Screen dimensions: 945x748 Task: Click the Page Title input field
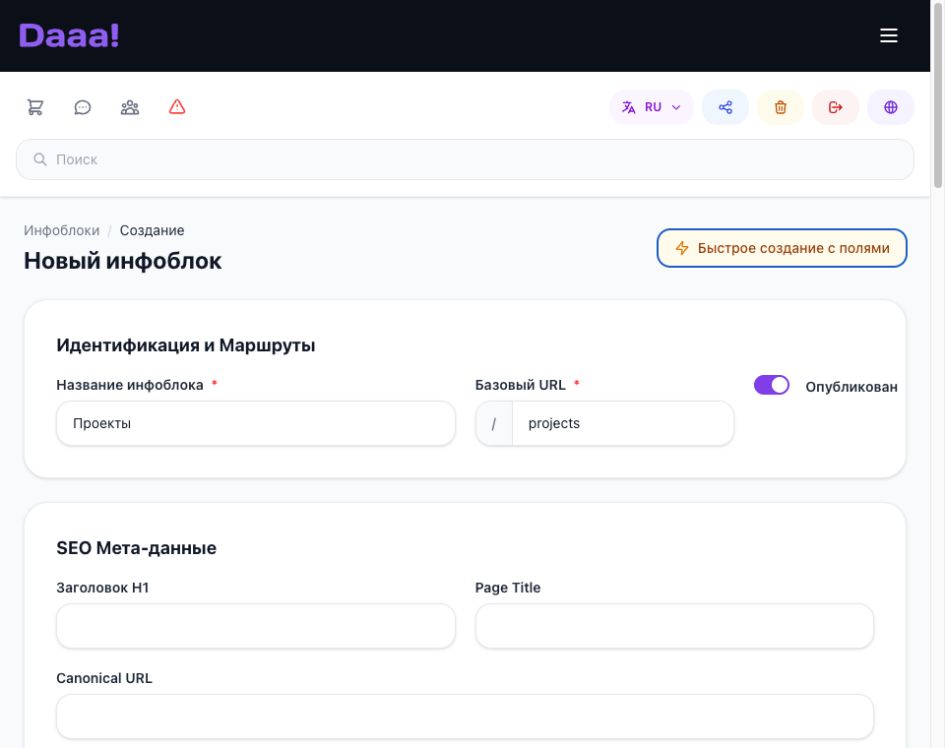674,626
